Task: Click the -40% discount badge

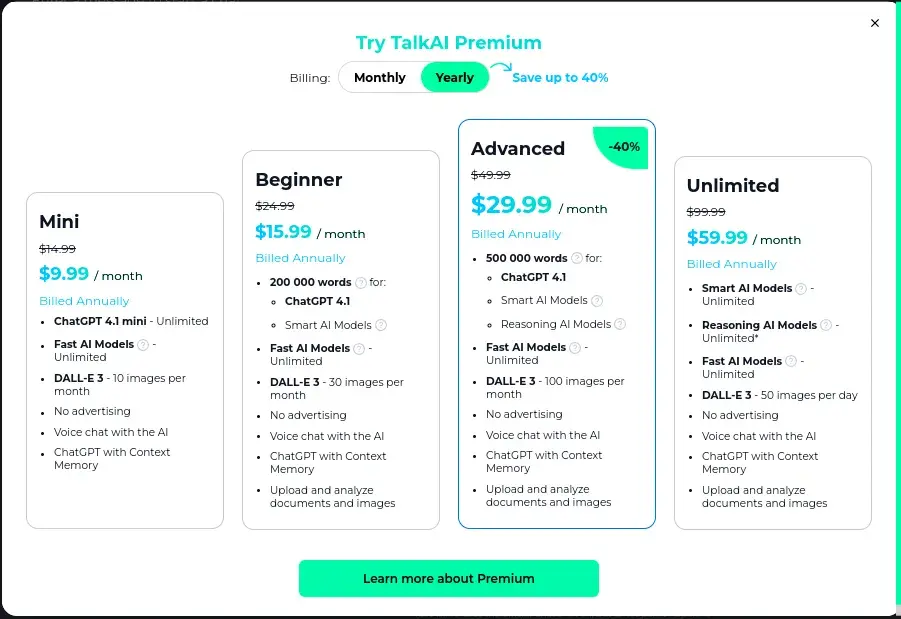Action: (x=627, y=146)
